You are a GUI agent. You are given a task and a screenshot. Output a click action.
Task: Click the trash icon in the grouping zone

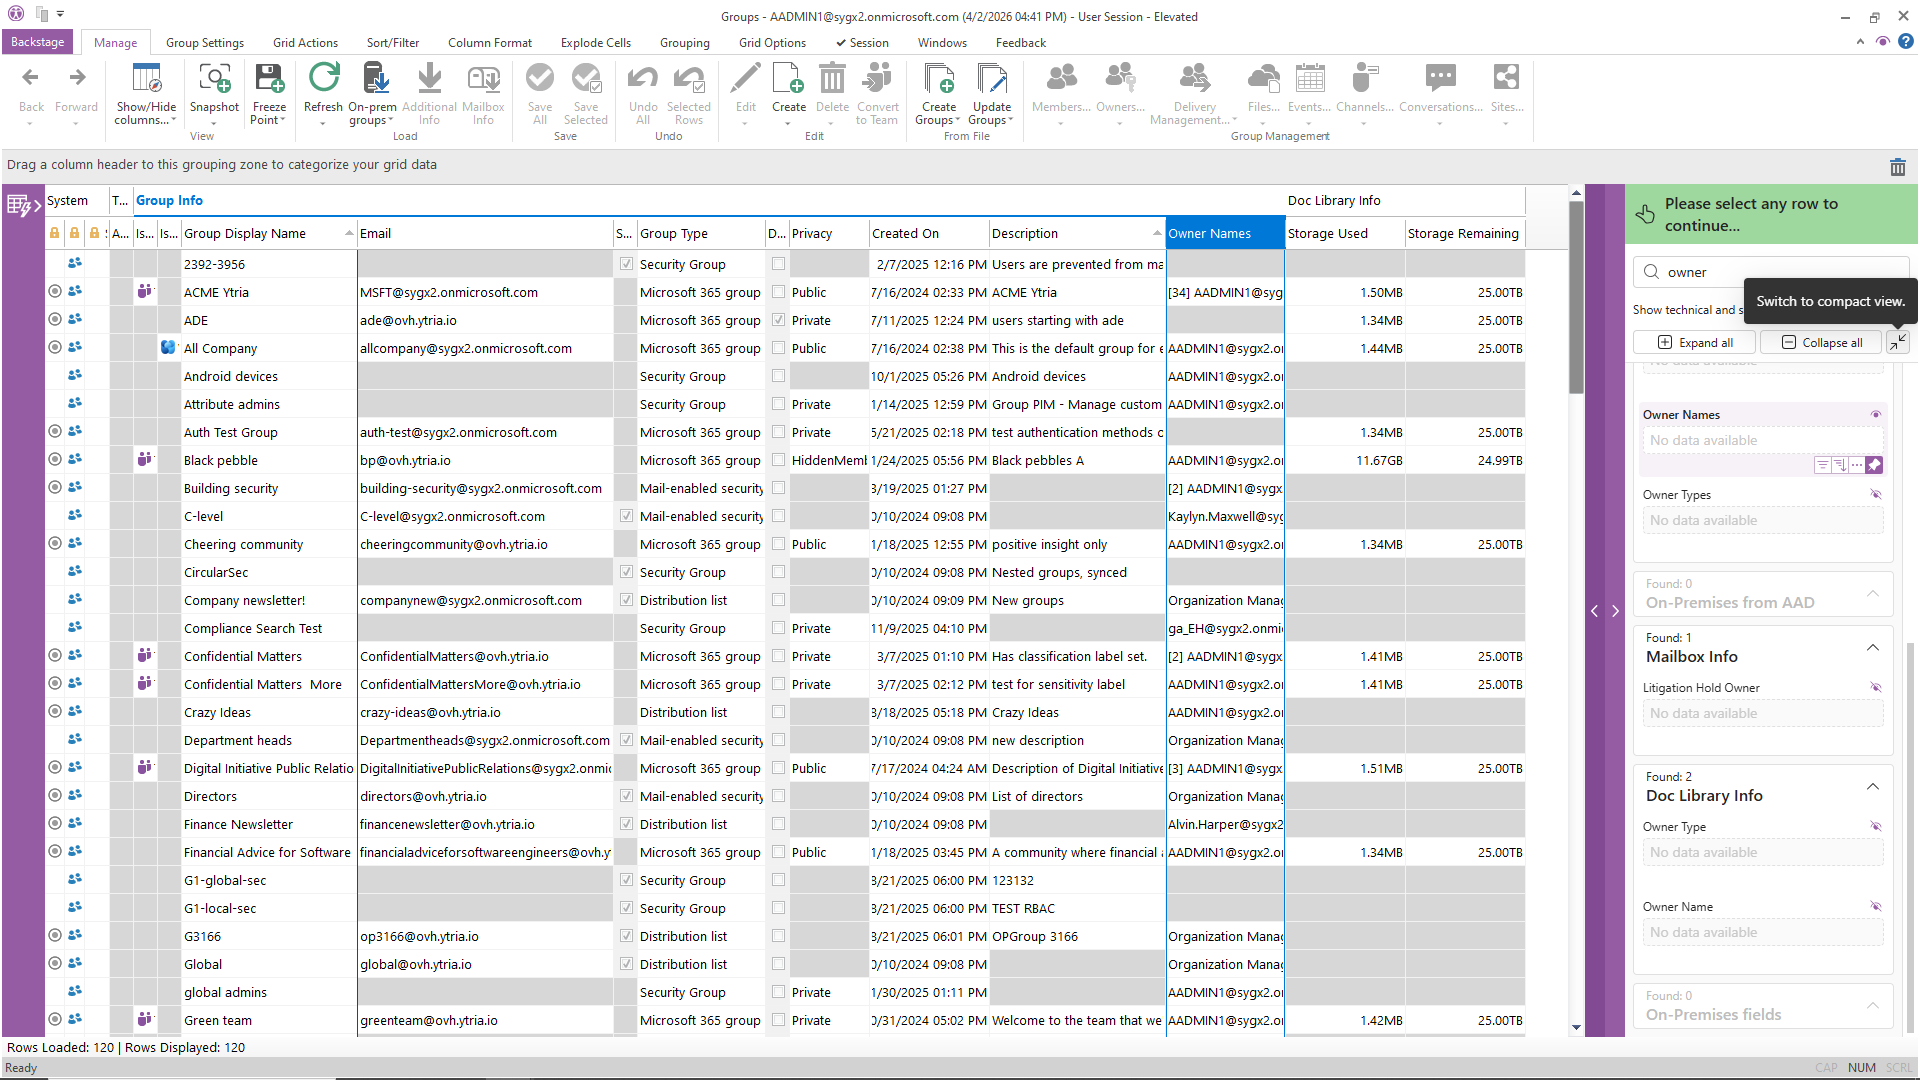pos(1897,167)
